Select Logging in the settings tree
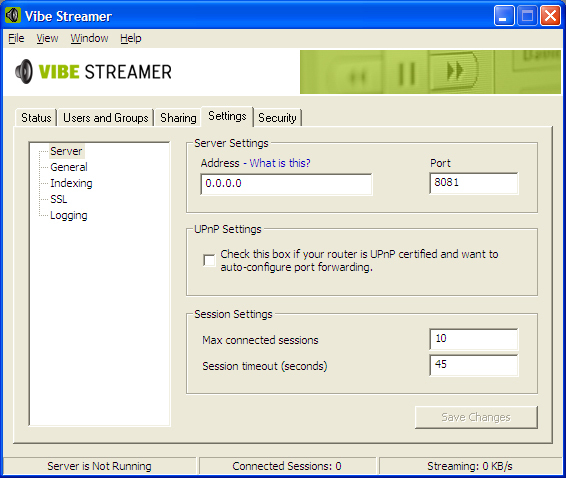This screenshot has width=566, height=478. click(69, 215)
